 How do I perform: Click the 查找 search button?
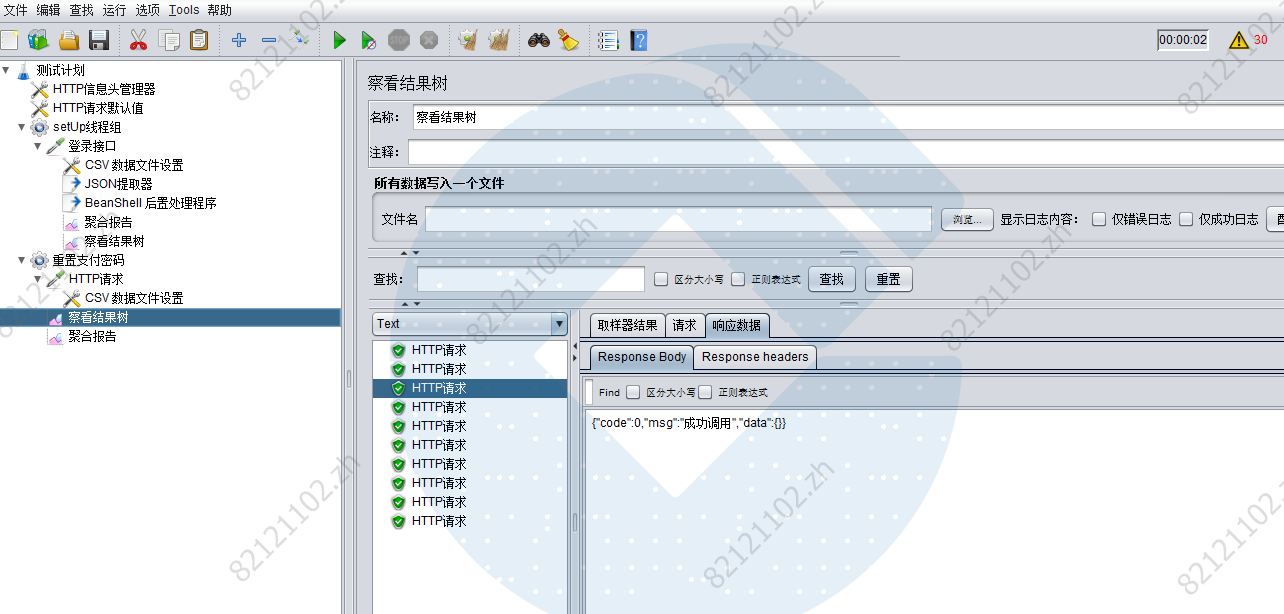pyautogui.click(x=831, y=279)
